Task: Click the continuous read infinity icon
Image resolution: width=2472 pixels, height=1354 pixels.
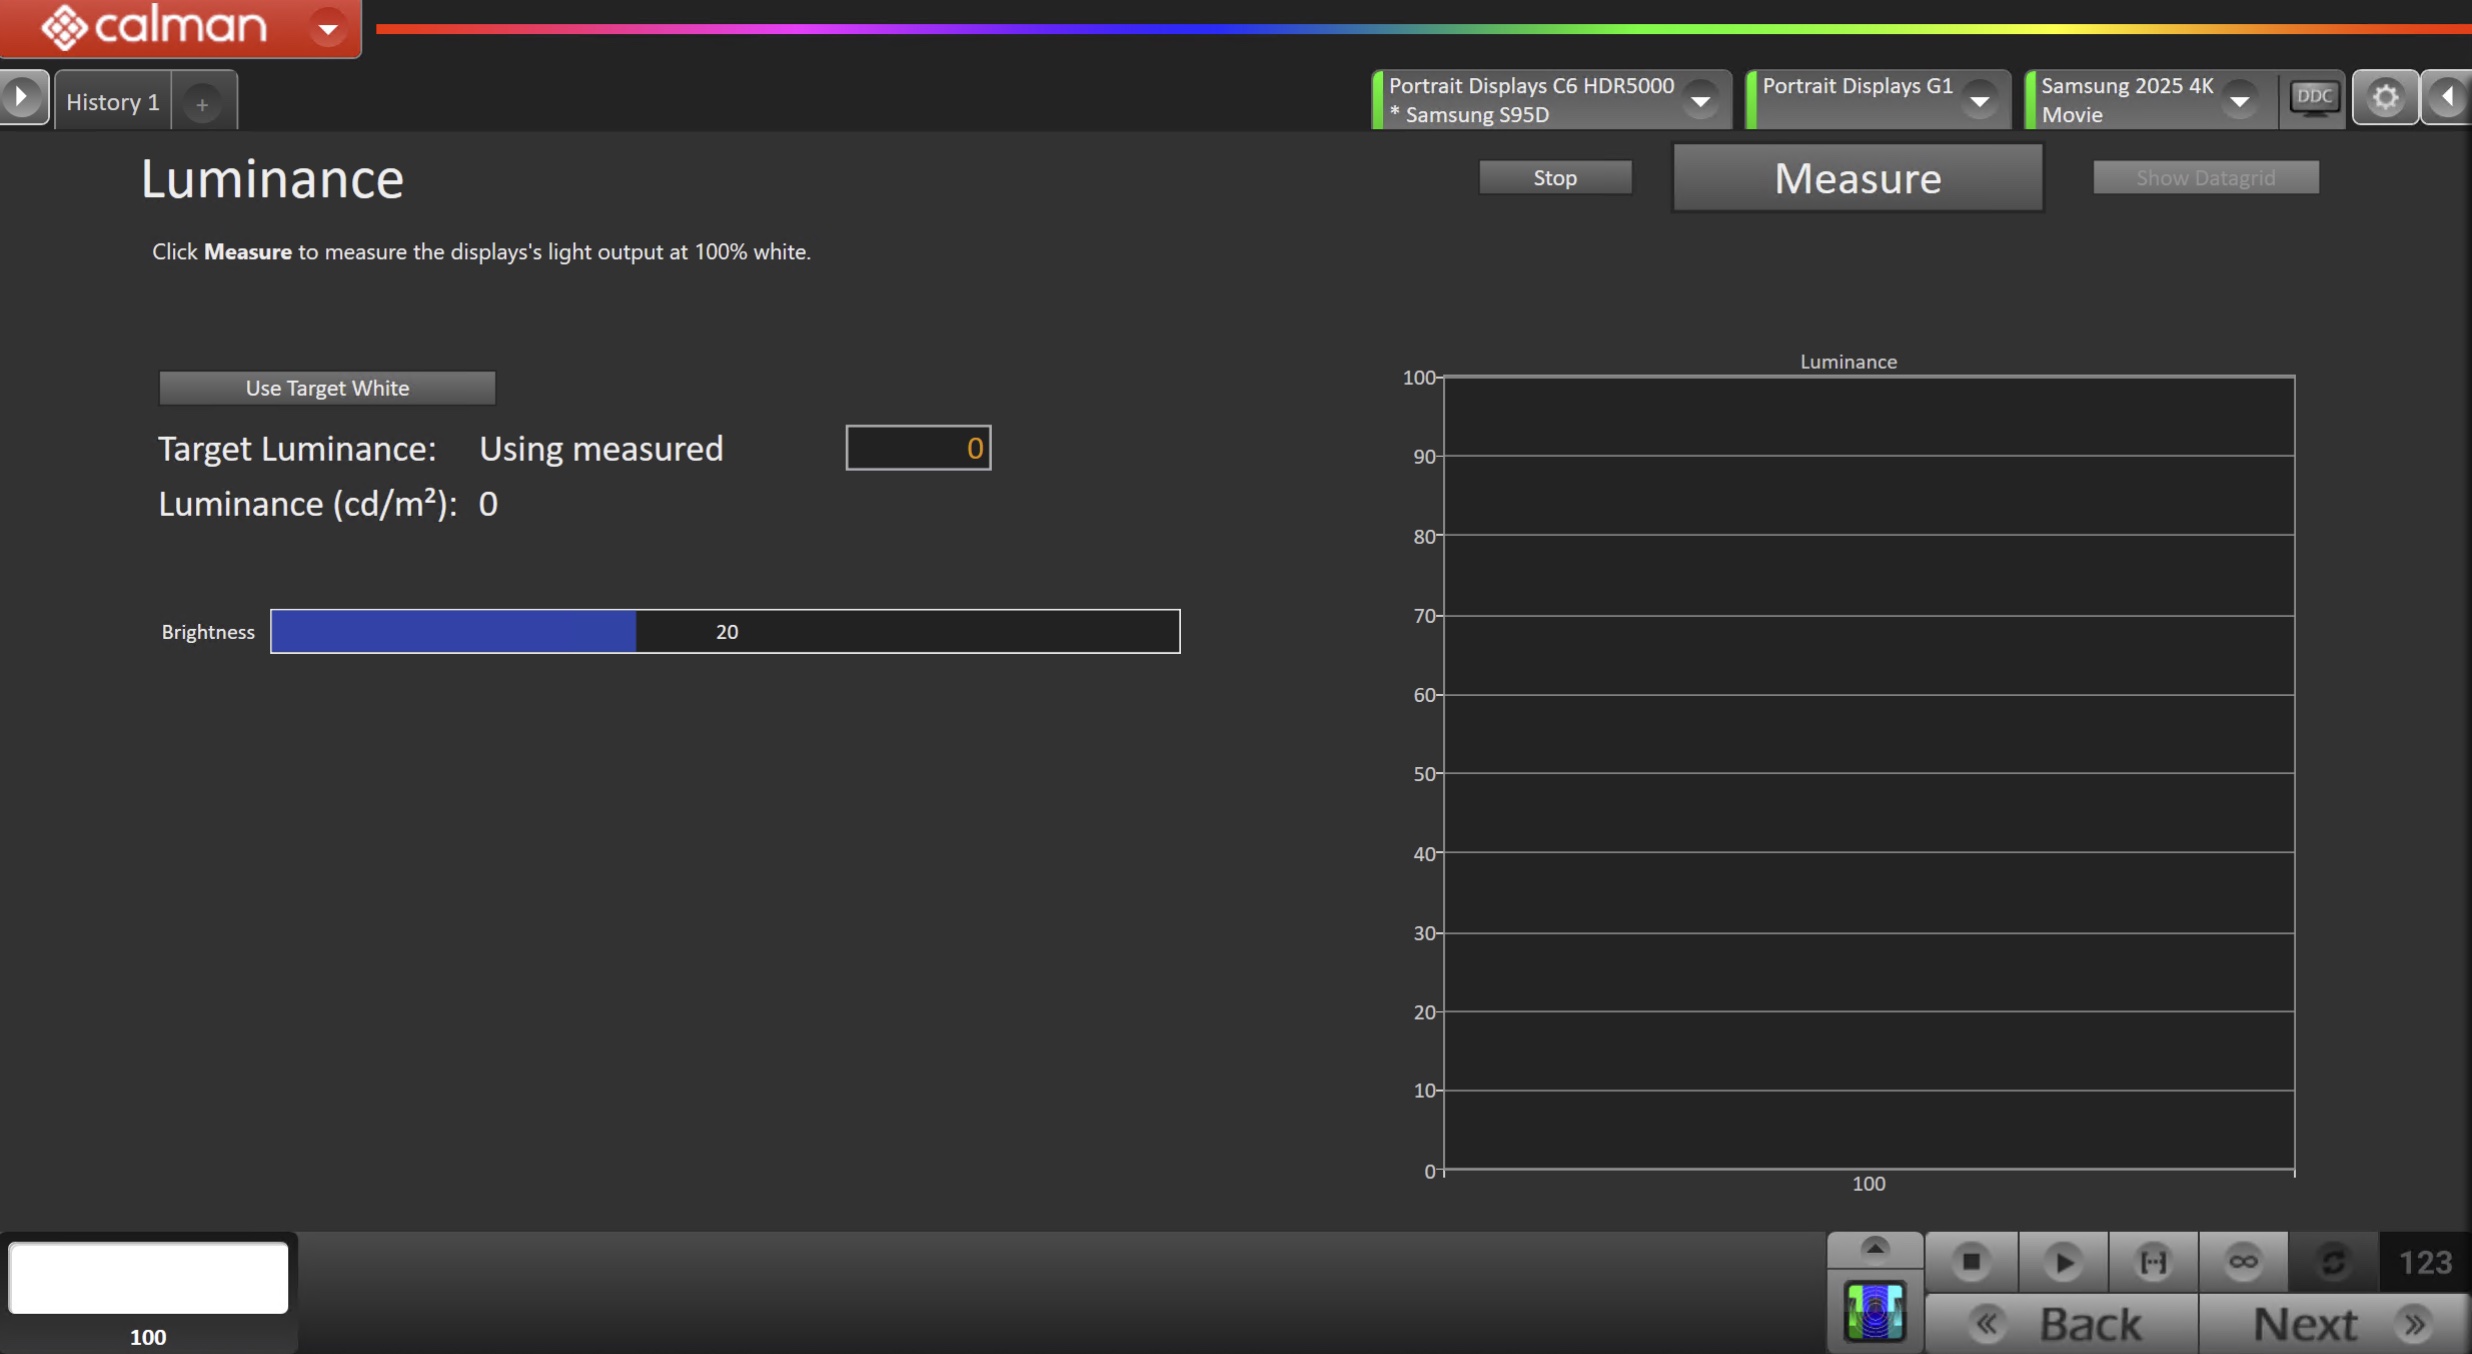Action: 2243,1262
